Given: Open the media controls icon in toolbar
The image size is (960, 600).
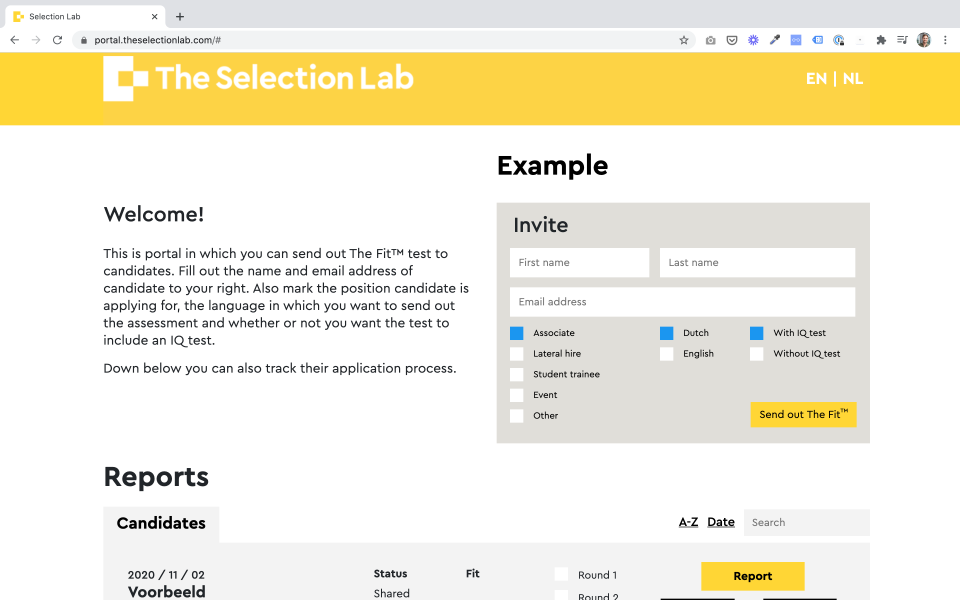Looking at the screenshot, I should (900, 40).
